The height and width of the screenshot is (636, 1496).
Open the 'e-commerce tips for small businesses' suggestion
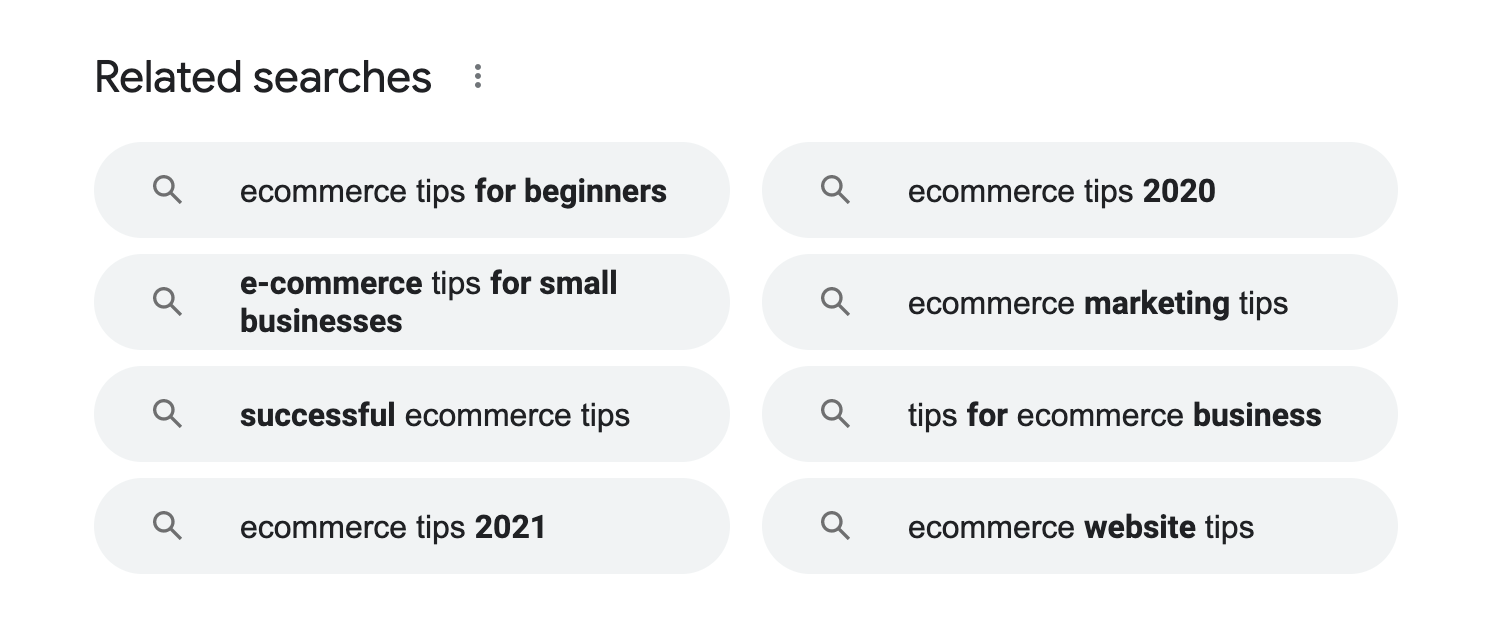(x=428, y=302)
